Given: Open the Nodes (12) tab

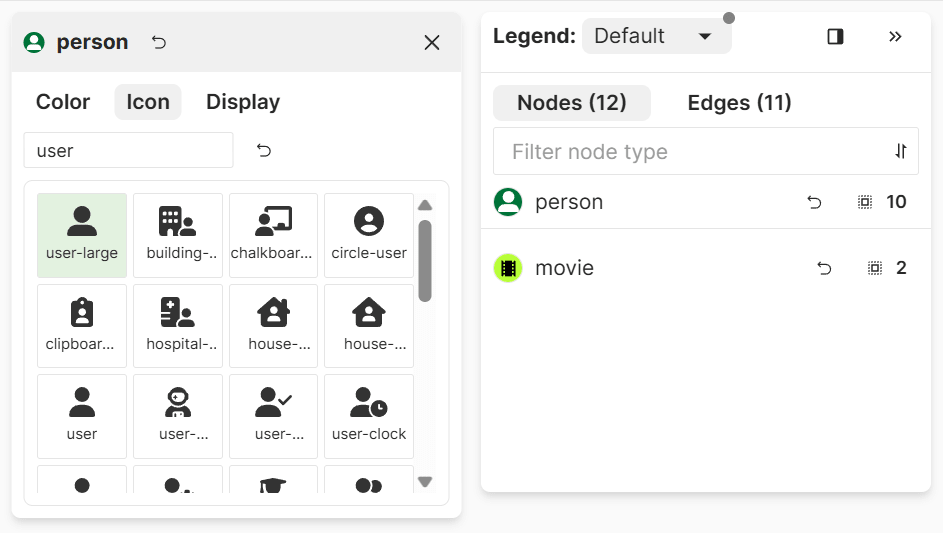Looking at the screenshot, I should pyautogui.click(x=572, y=103).
